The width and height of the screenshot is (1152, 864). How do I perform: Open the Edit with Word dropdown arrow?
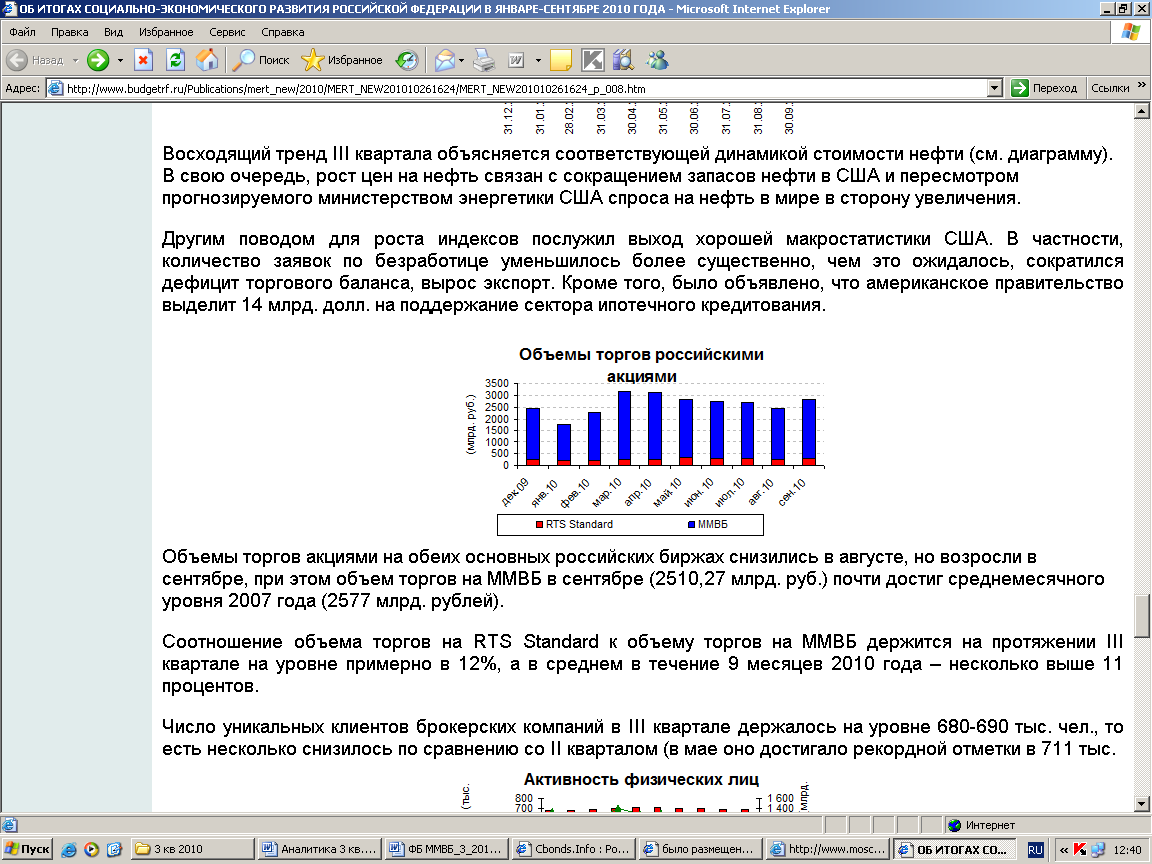538,60
